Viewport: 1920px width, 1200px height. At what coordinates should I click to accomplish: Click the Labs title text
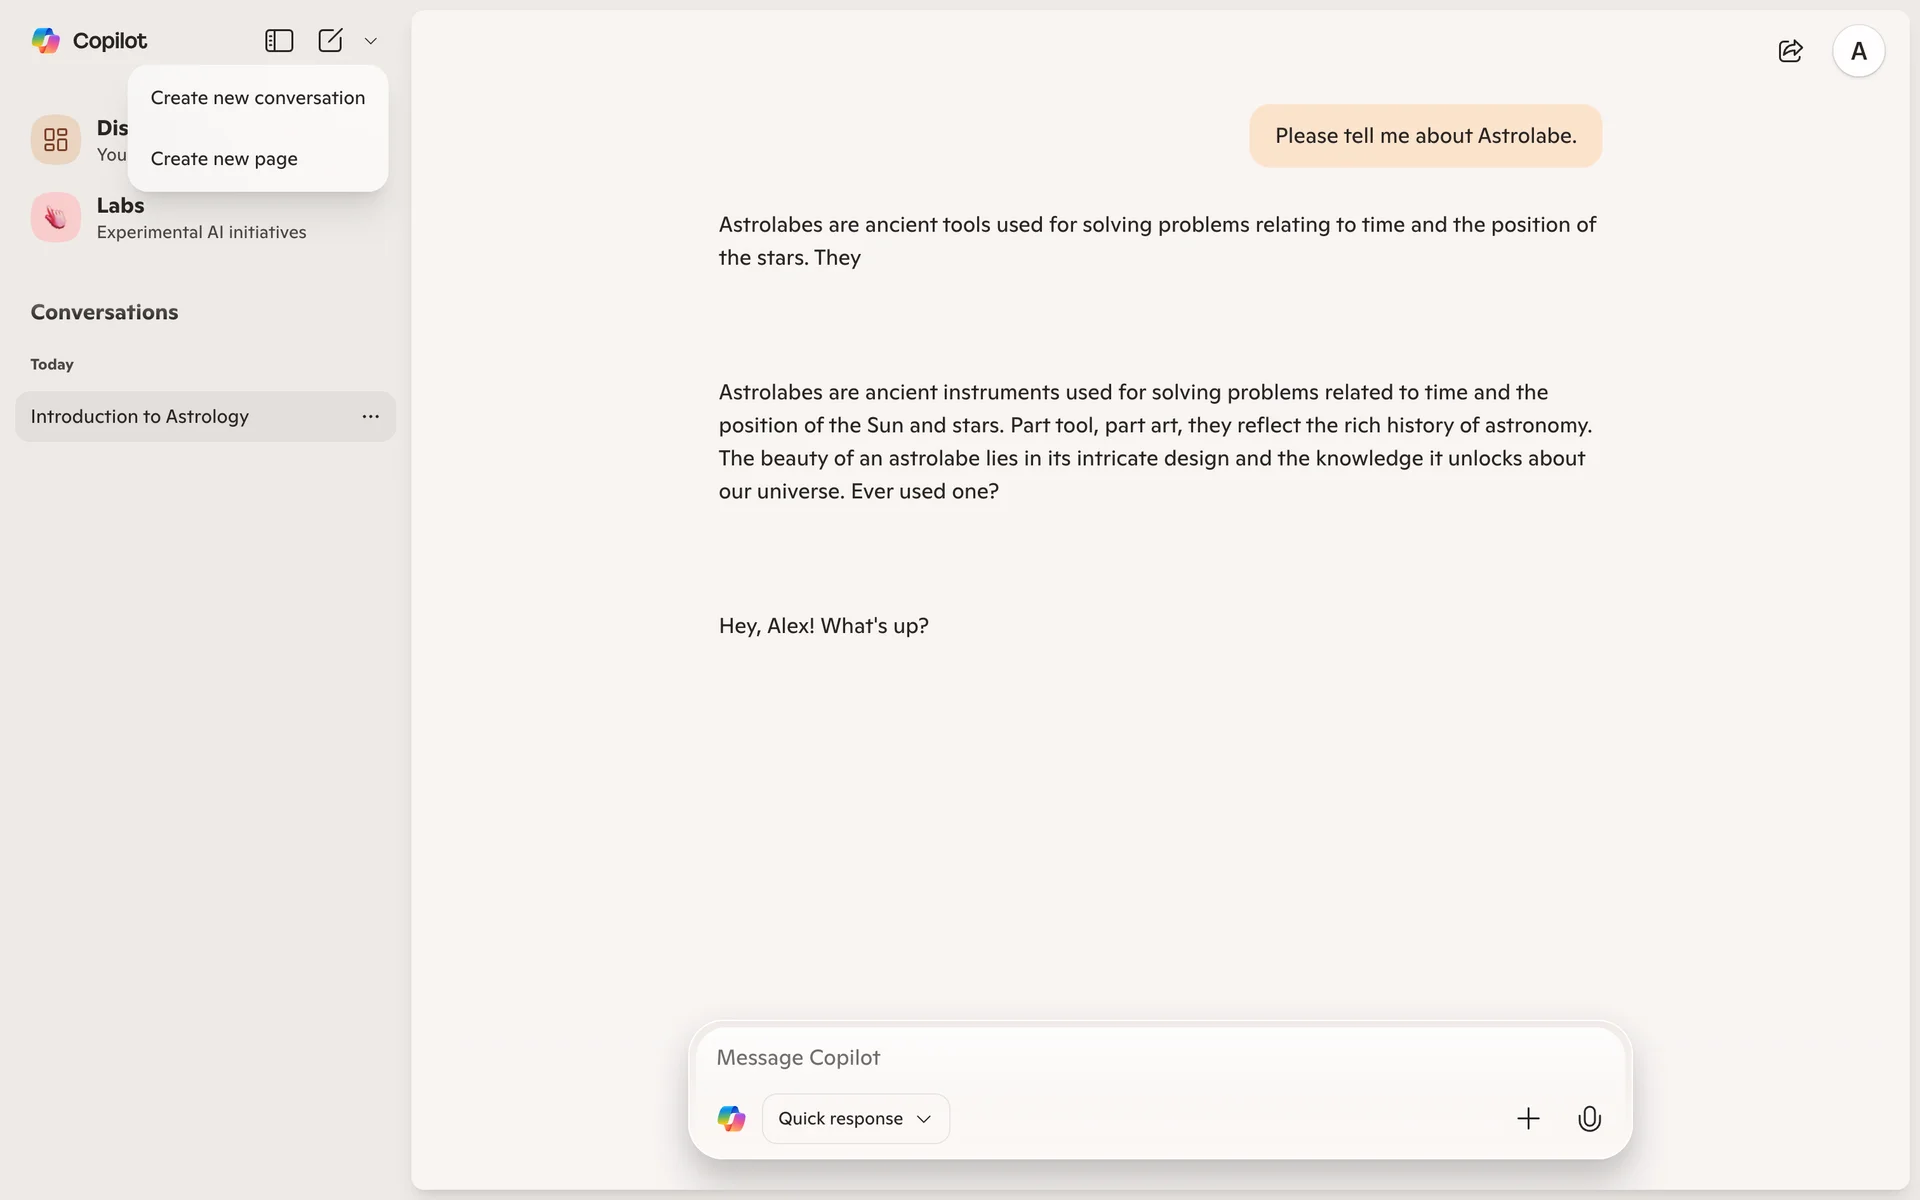tap(120, 205)
